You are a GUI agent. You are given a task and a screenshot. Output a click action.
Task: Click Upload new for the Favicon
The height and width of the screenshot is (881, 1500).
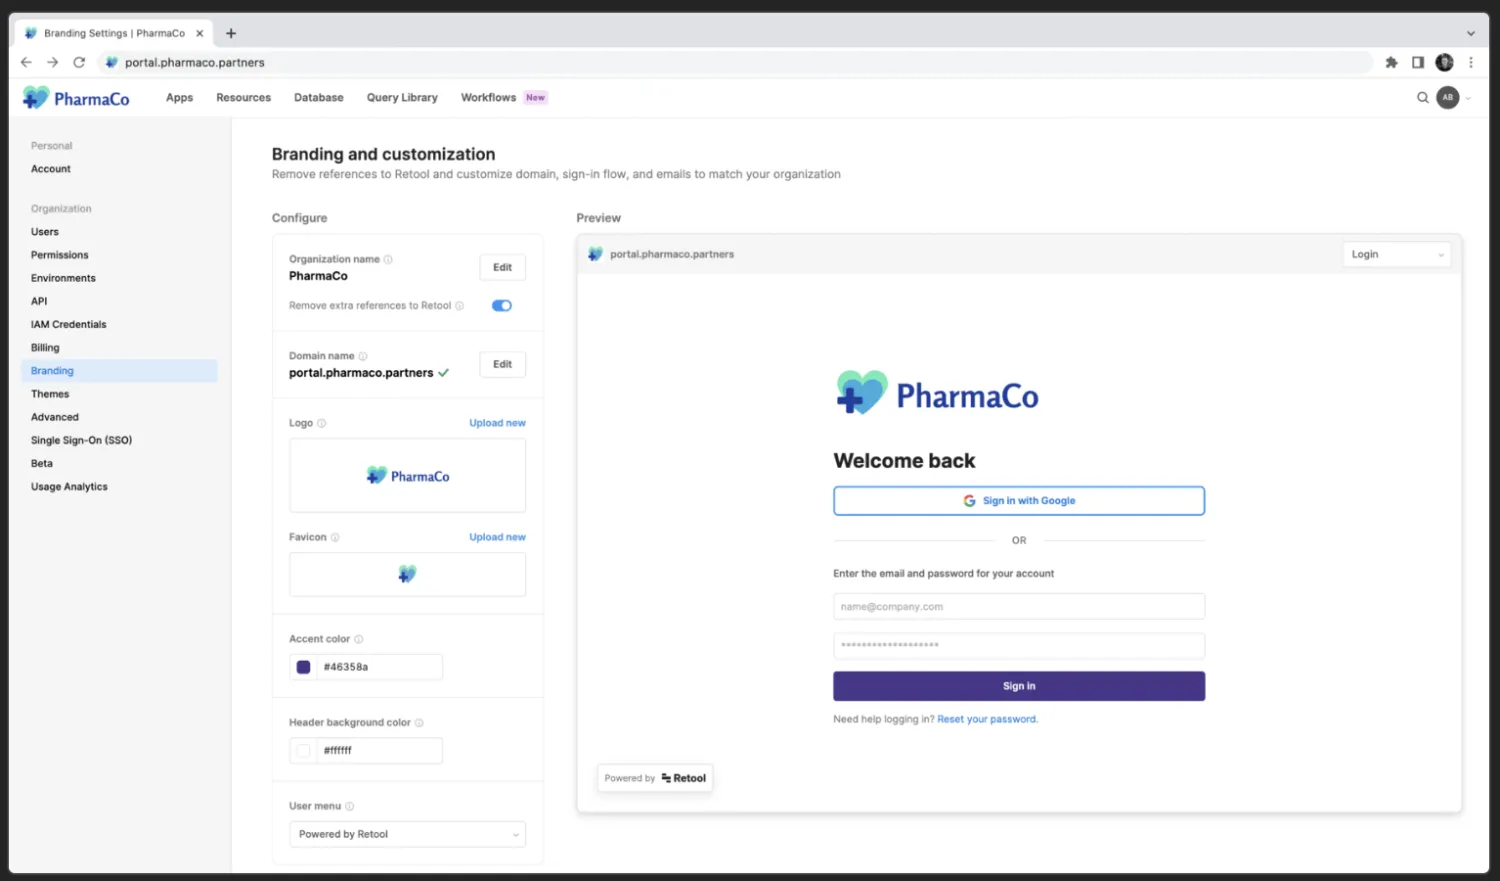[x=497, y=537]
